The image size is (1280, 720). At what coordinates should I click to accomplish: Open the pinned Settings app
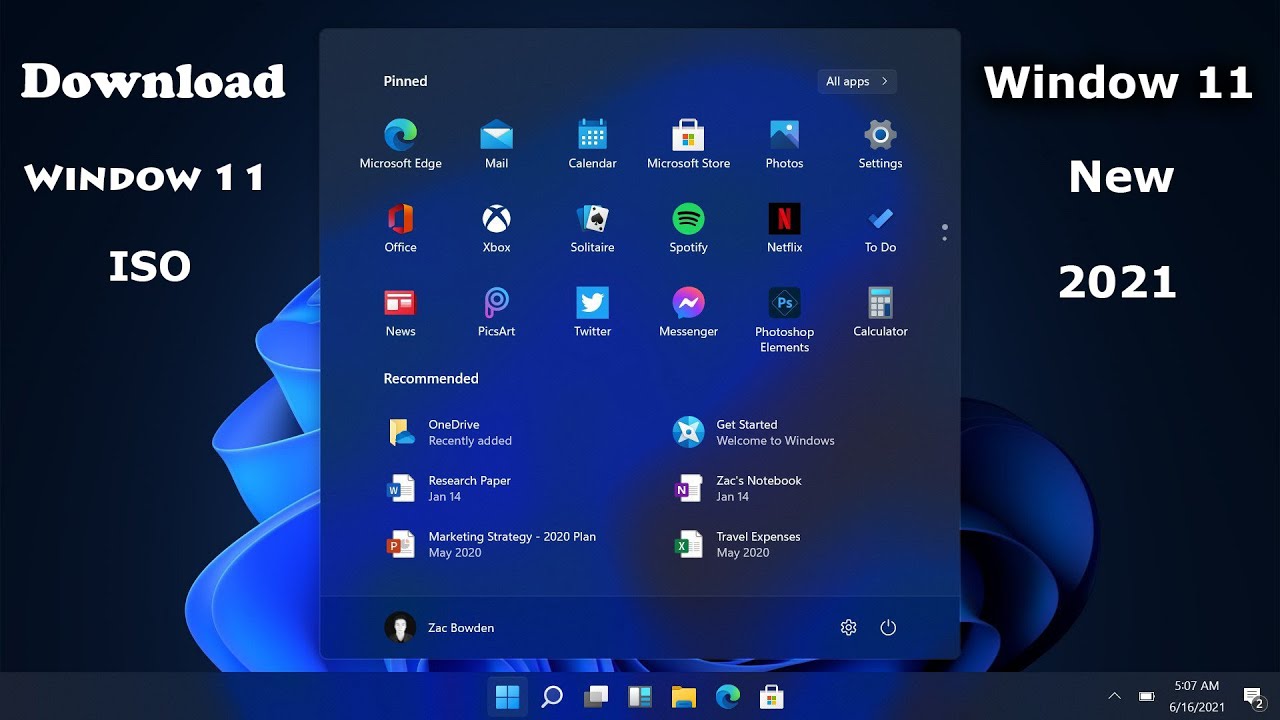pyautogui.click(x=880, y=144)
